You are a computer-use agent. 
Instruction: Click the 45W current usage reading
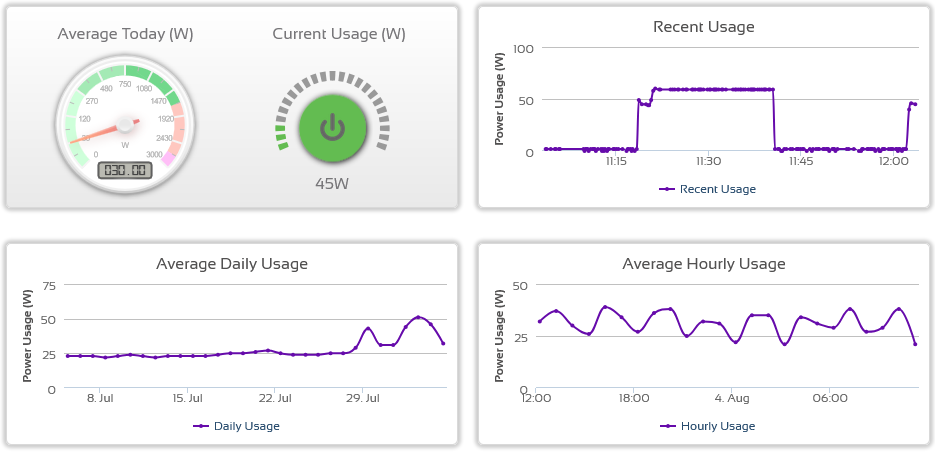332,184
